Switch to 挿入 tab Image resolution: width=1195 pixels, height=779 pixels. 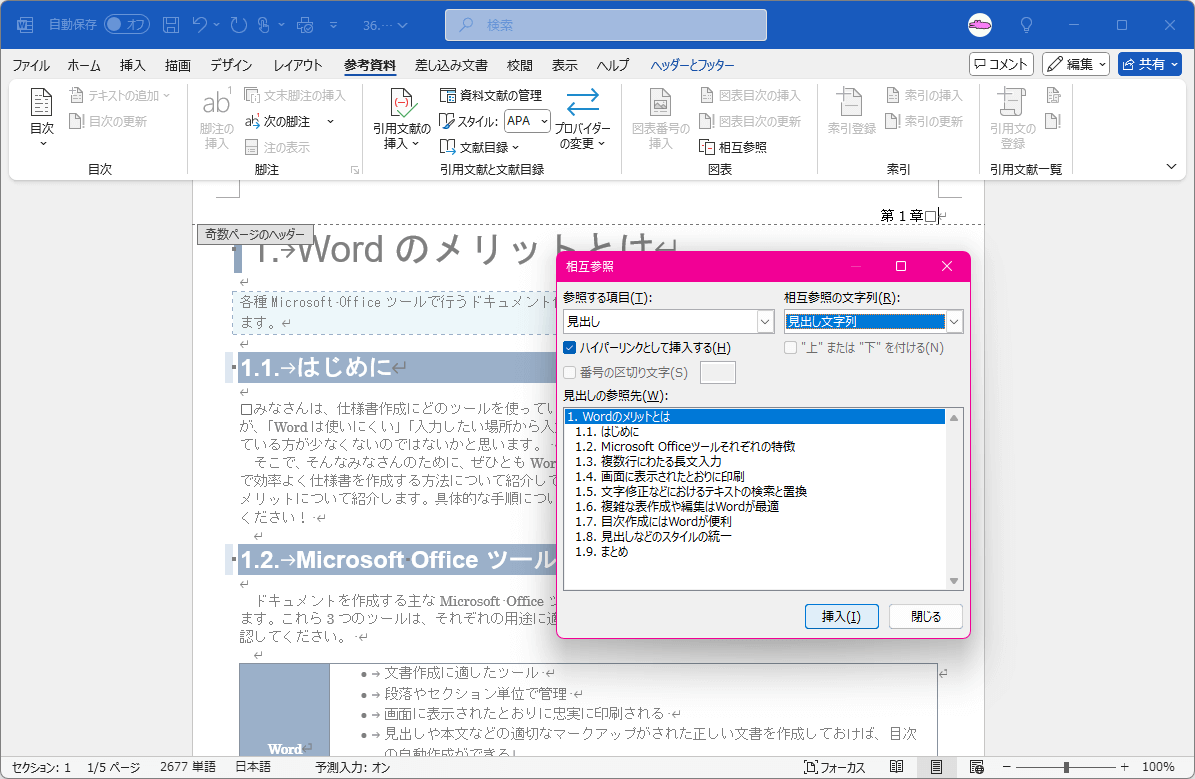click(x=132, y=66)
